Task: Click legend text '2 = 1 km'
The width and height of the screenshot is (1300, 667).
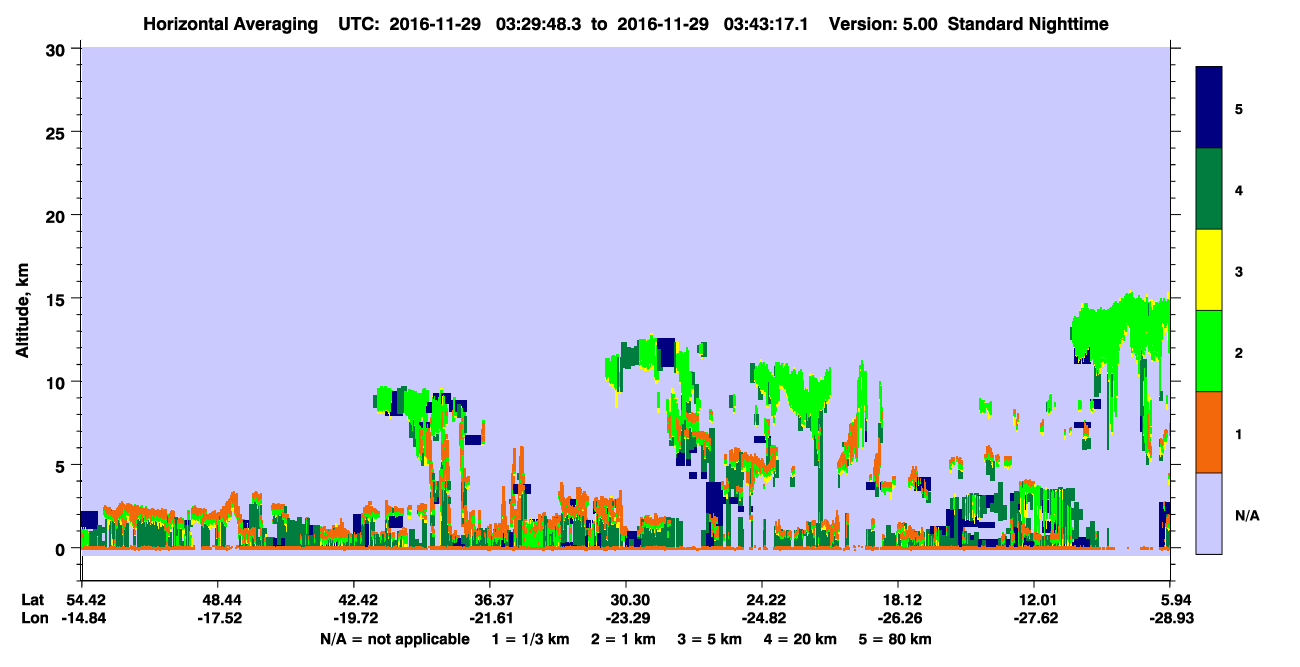Action: [624, 639]
